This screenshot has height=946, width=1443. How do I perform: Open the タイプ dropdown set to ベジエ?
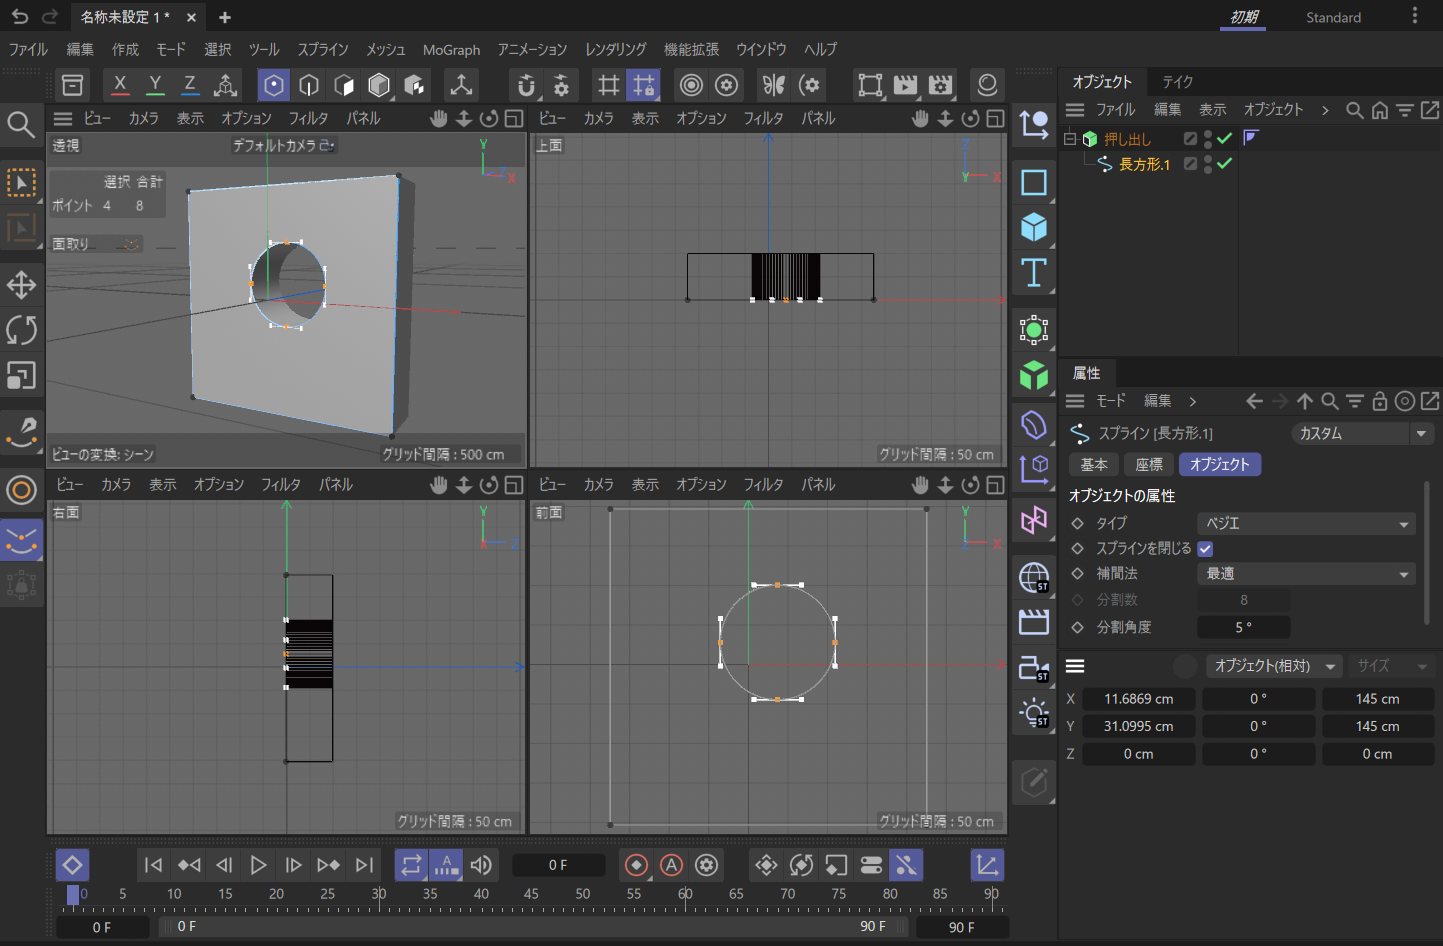[1305, 524]
